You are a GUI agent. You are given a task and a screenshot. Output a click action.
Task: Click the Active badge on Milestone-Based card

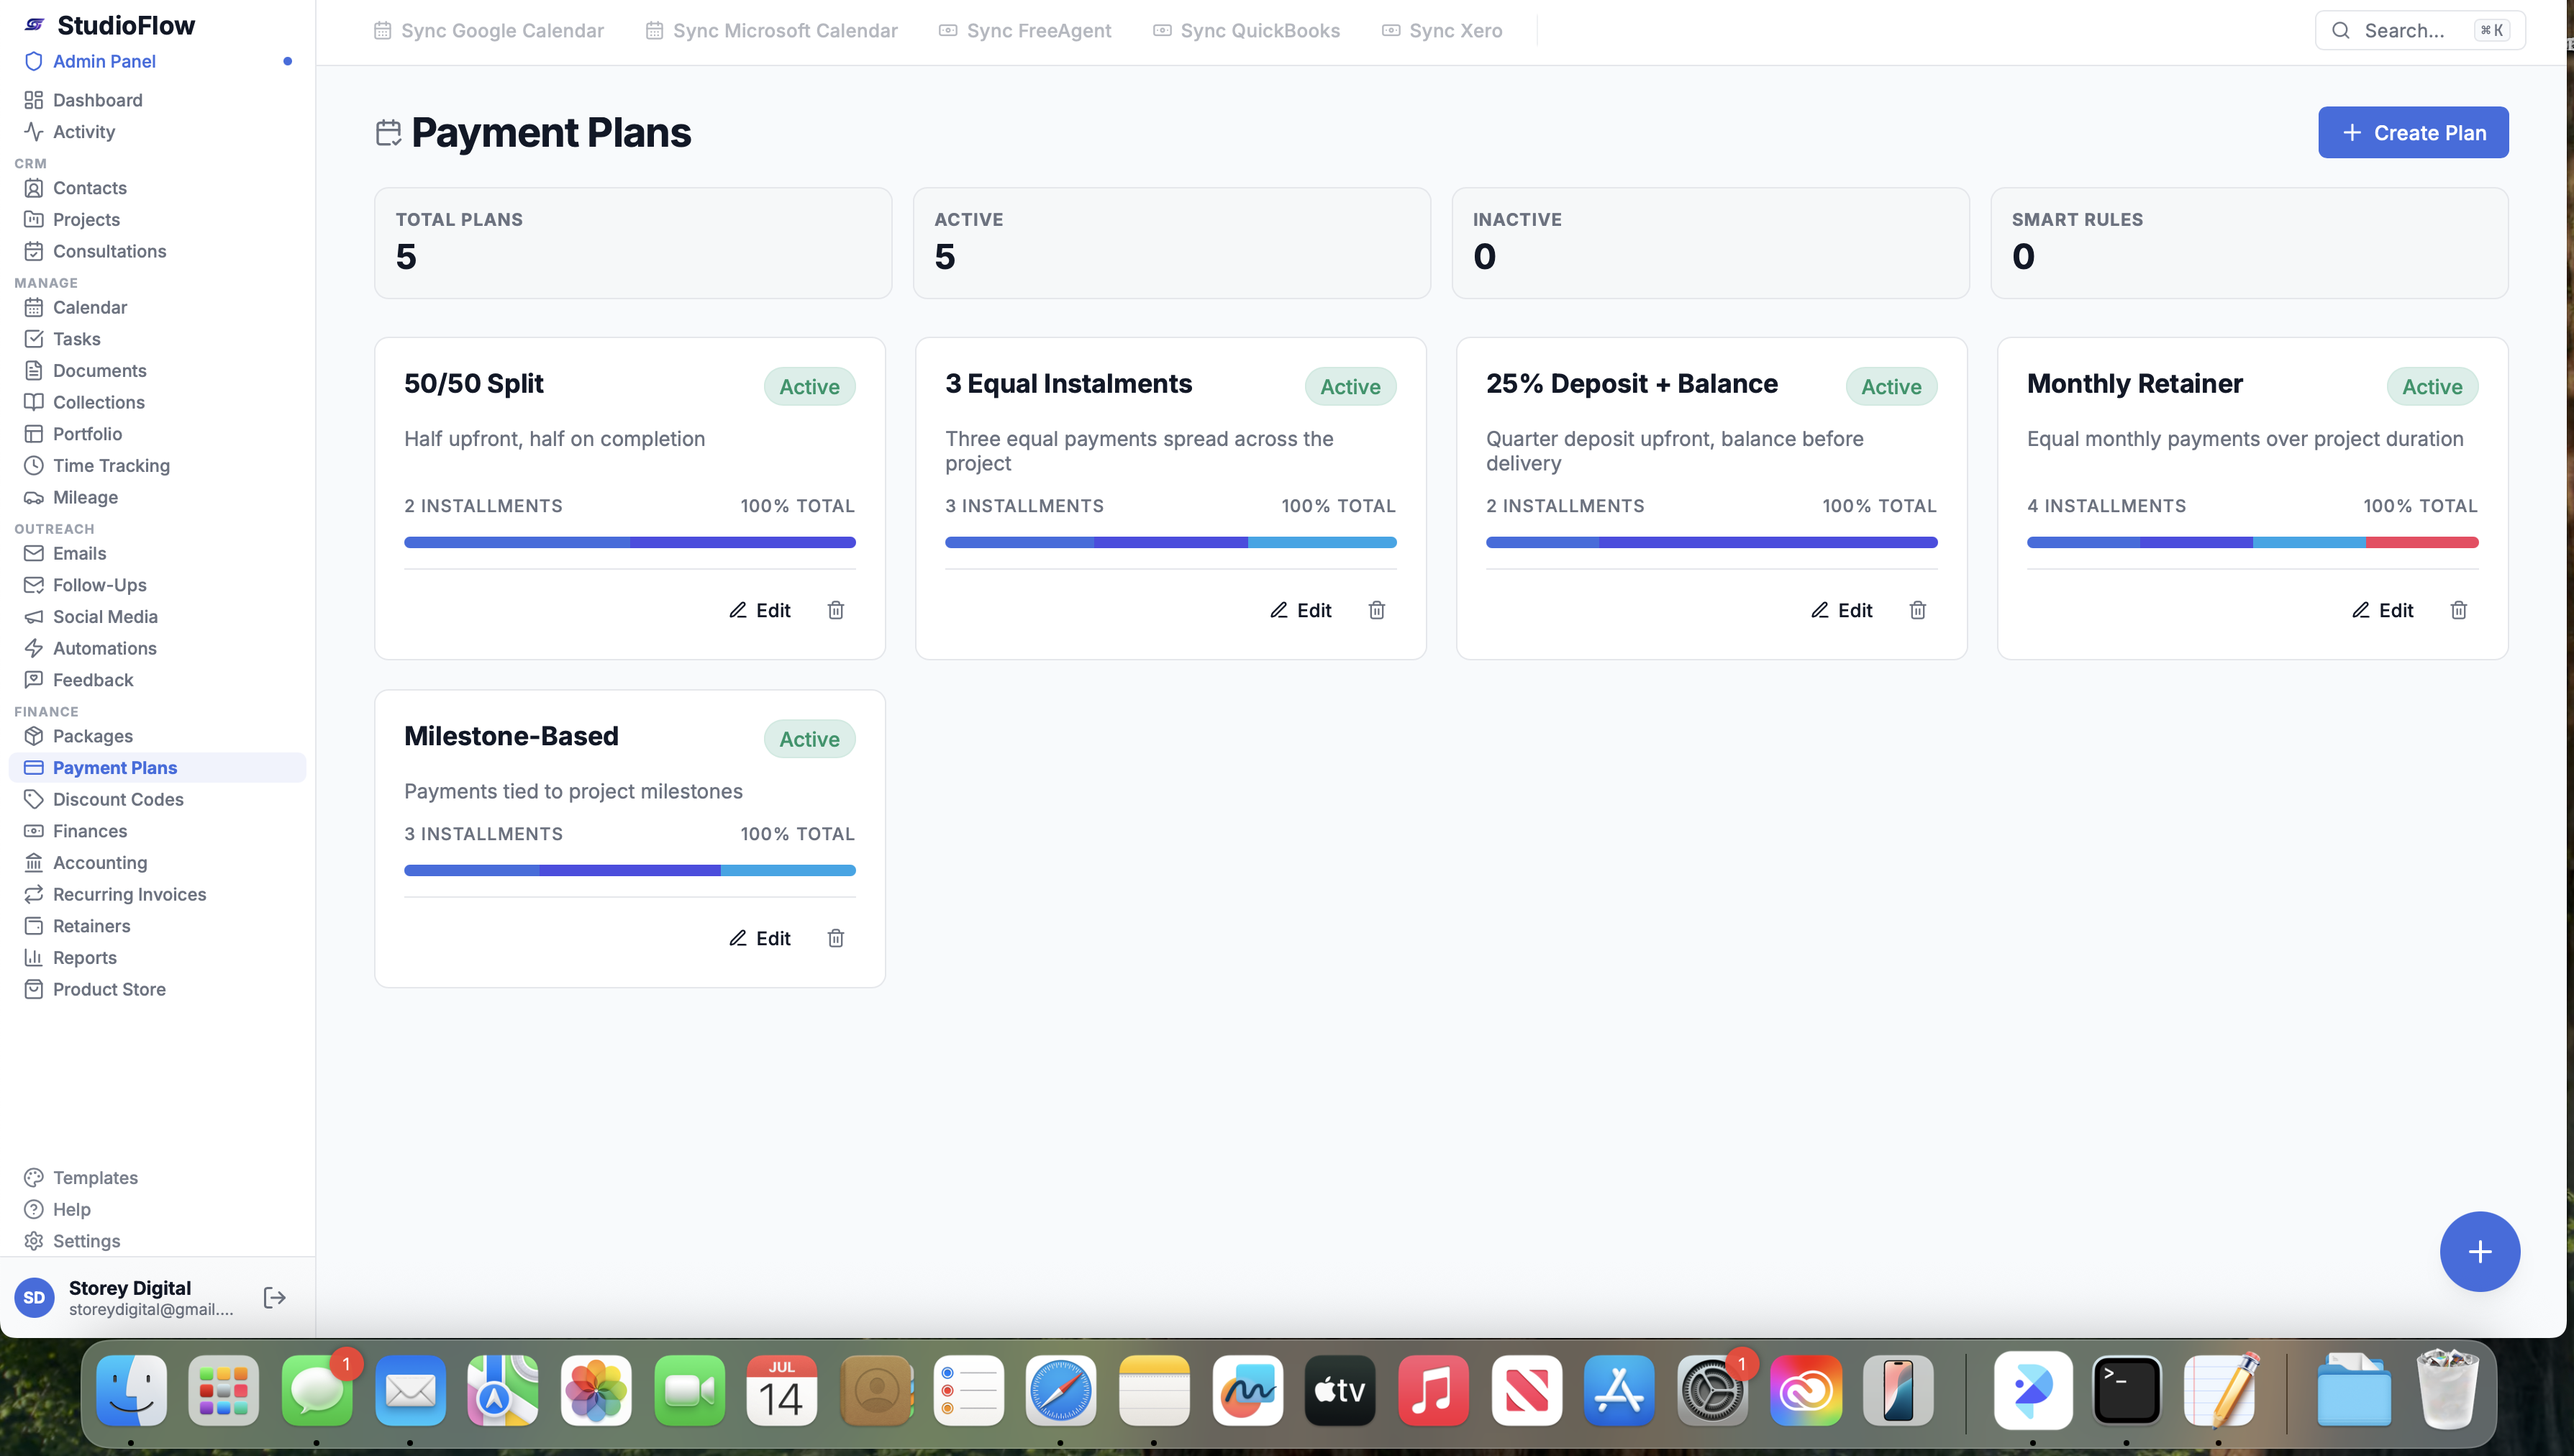point(810,739)
